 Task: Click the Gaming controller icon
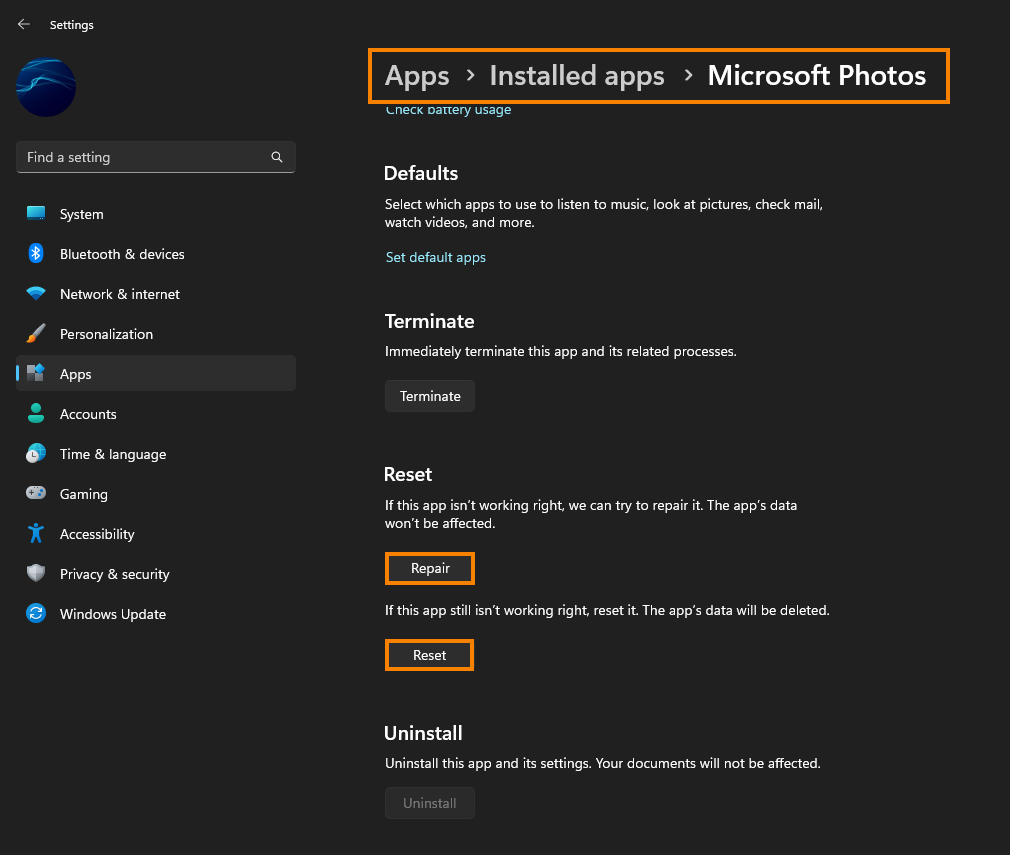[x=36, y=493]
